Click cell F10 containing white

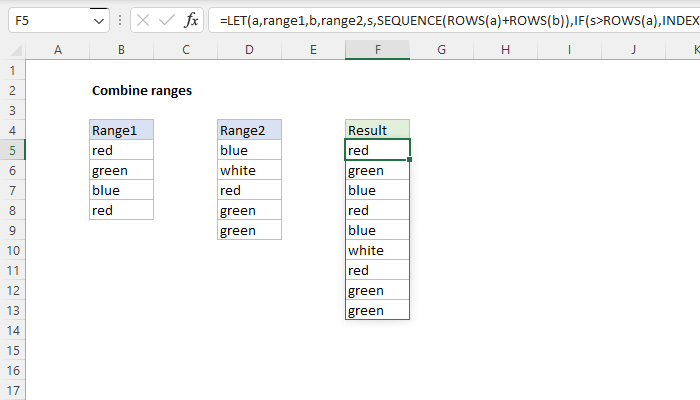(378, 250)
